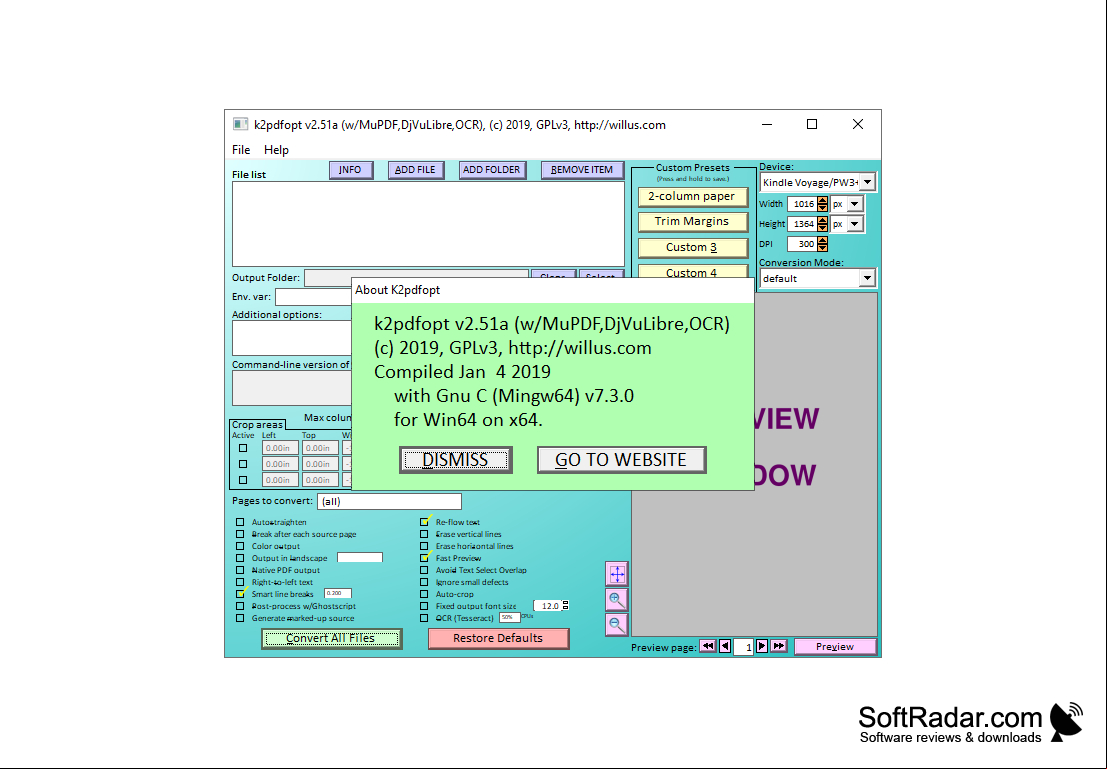Go to next preview page
Screen dimensions: 1107x769
(x=762, y=646)
